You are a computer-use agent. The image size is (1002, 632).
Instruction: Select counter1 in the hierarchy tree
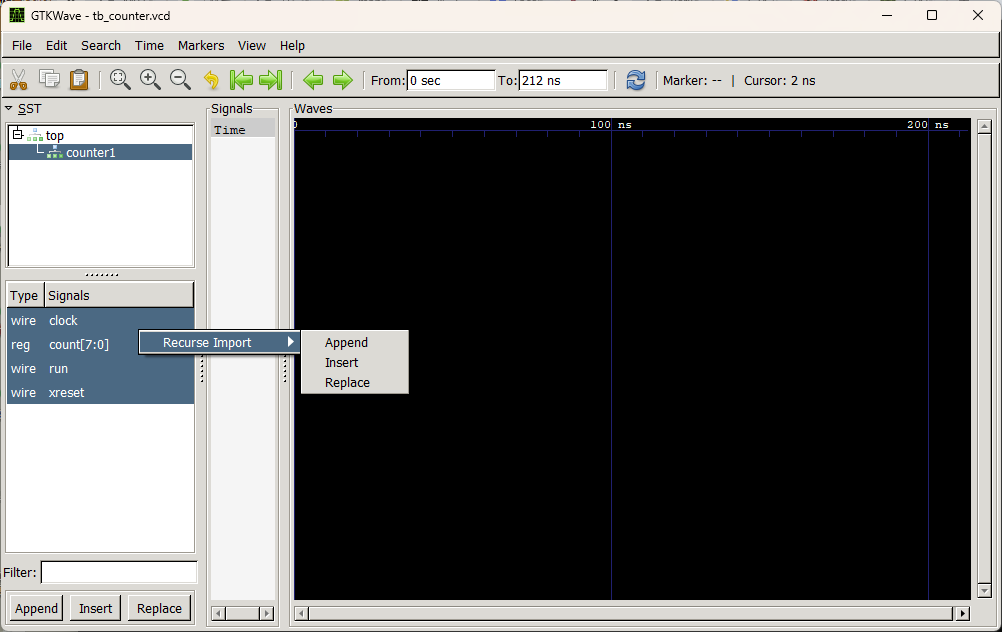click(90, 153)
